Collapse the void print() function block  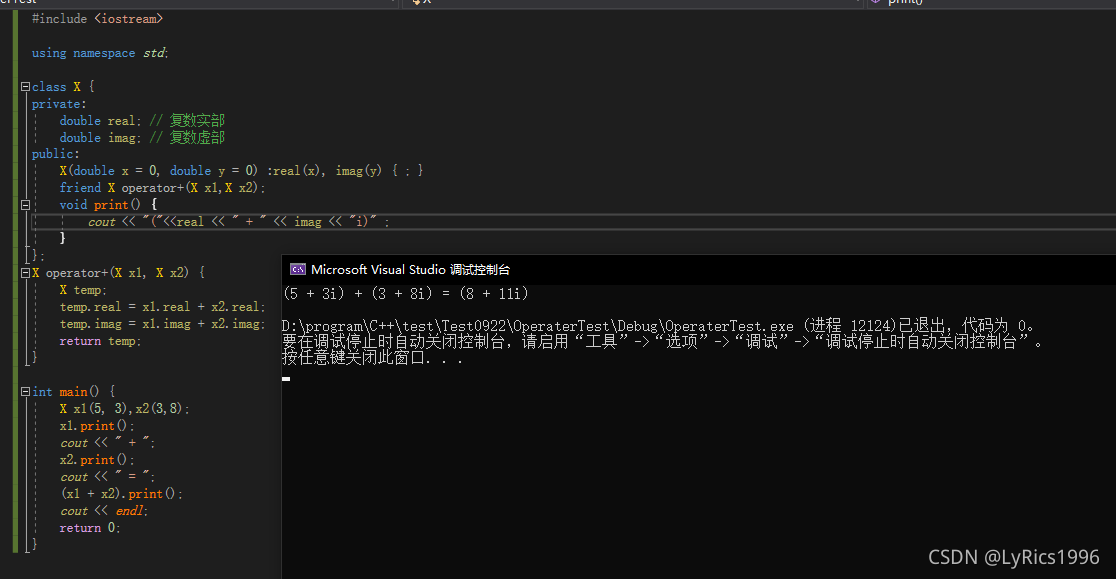(x=26, y=205)
